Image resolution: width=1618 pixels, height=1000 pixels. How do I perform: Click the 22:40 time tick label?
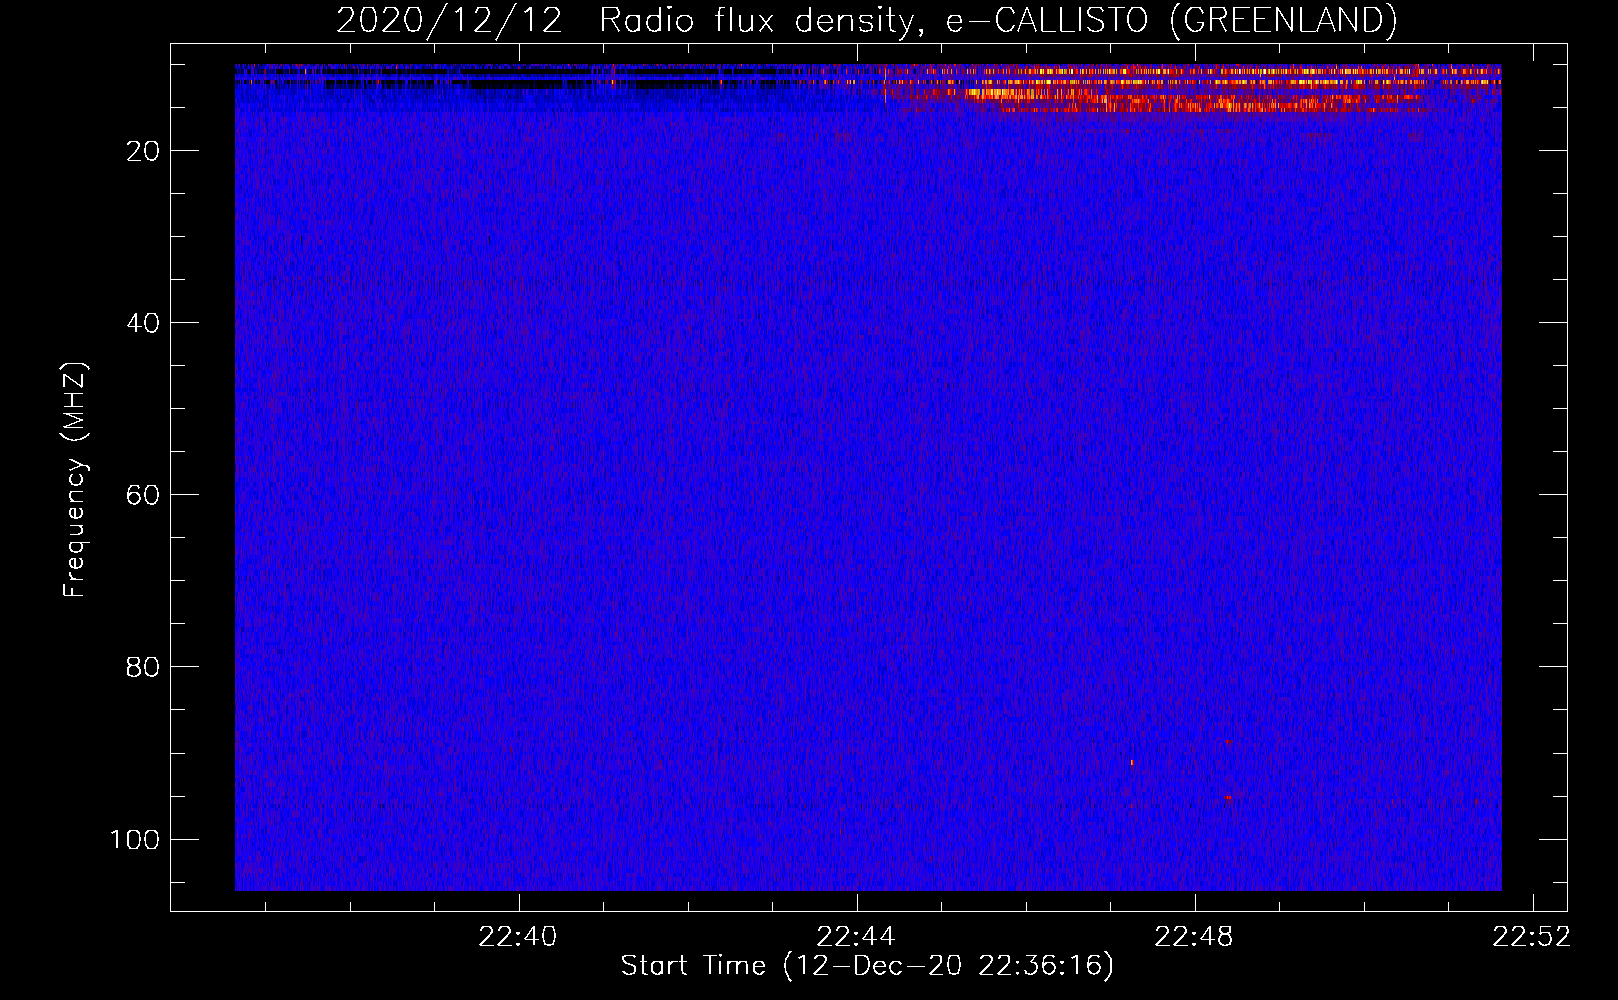point(518,937)
